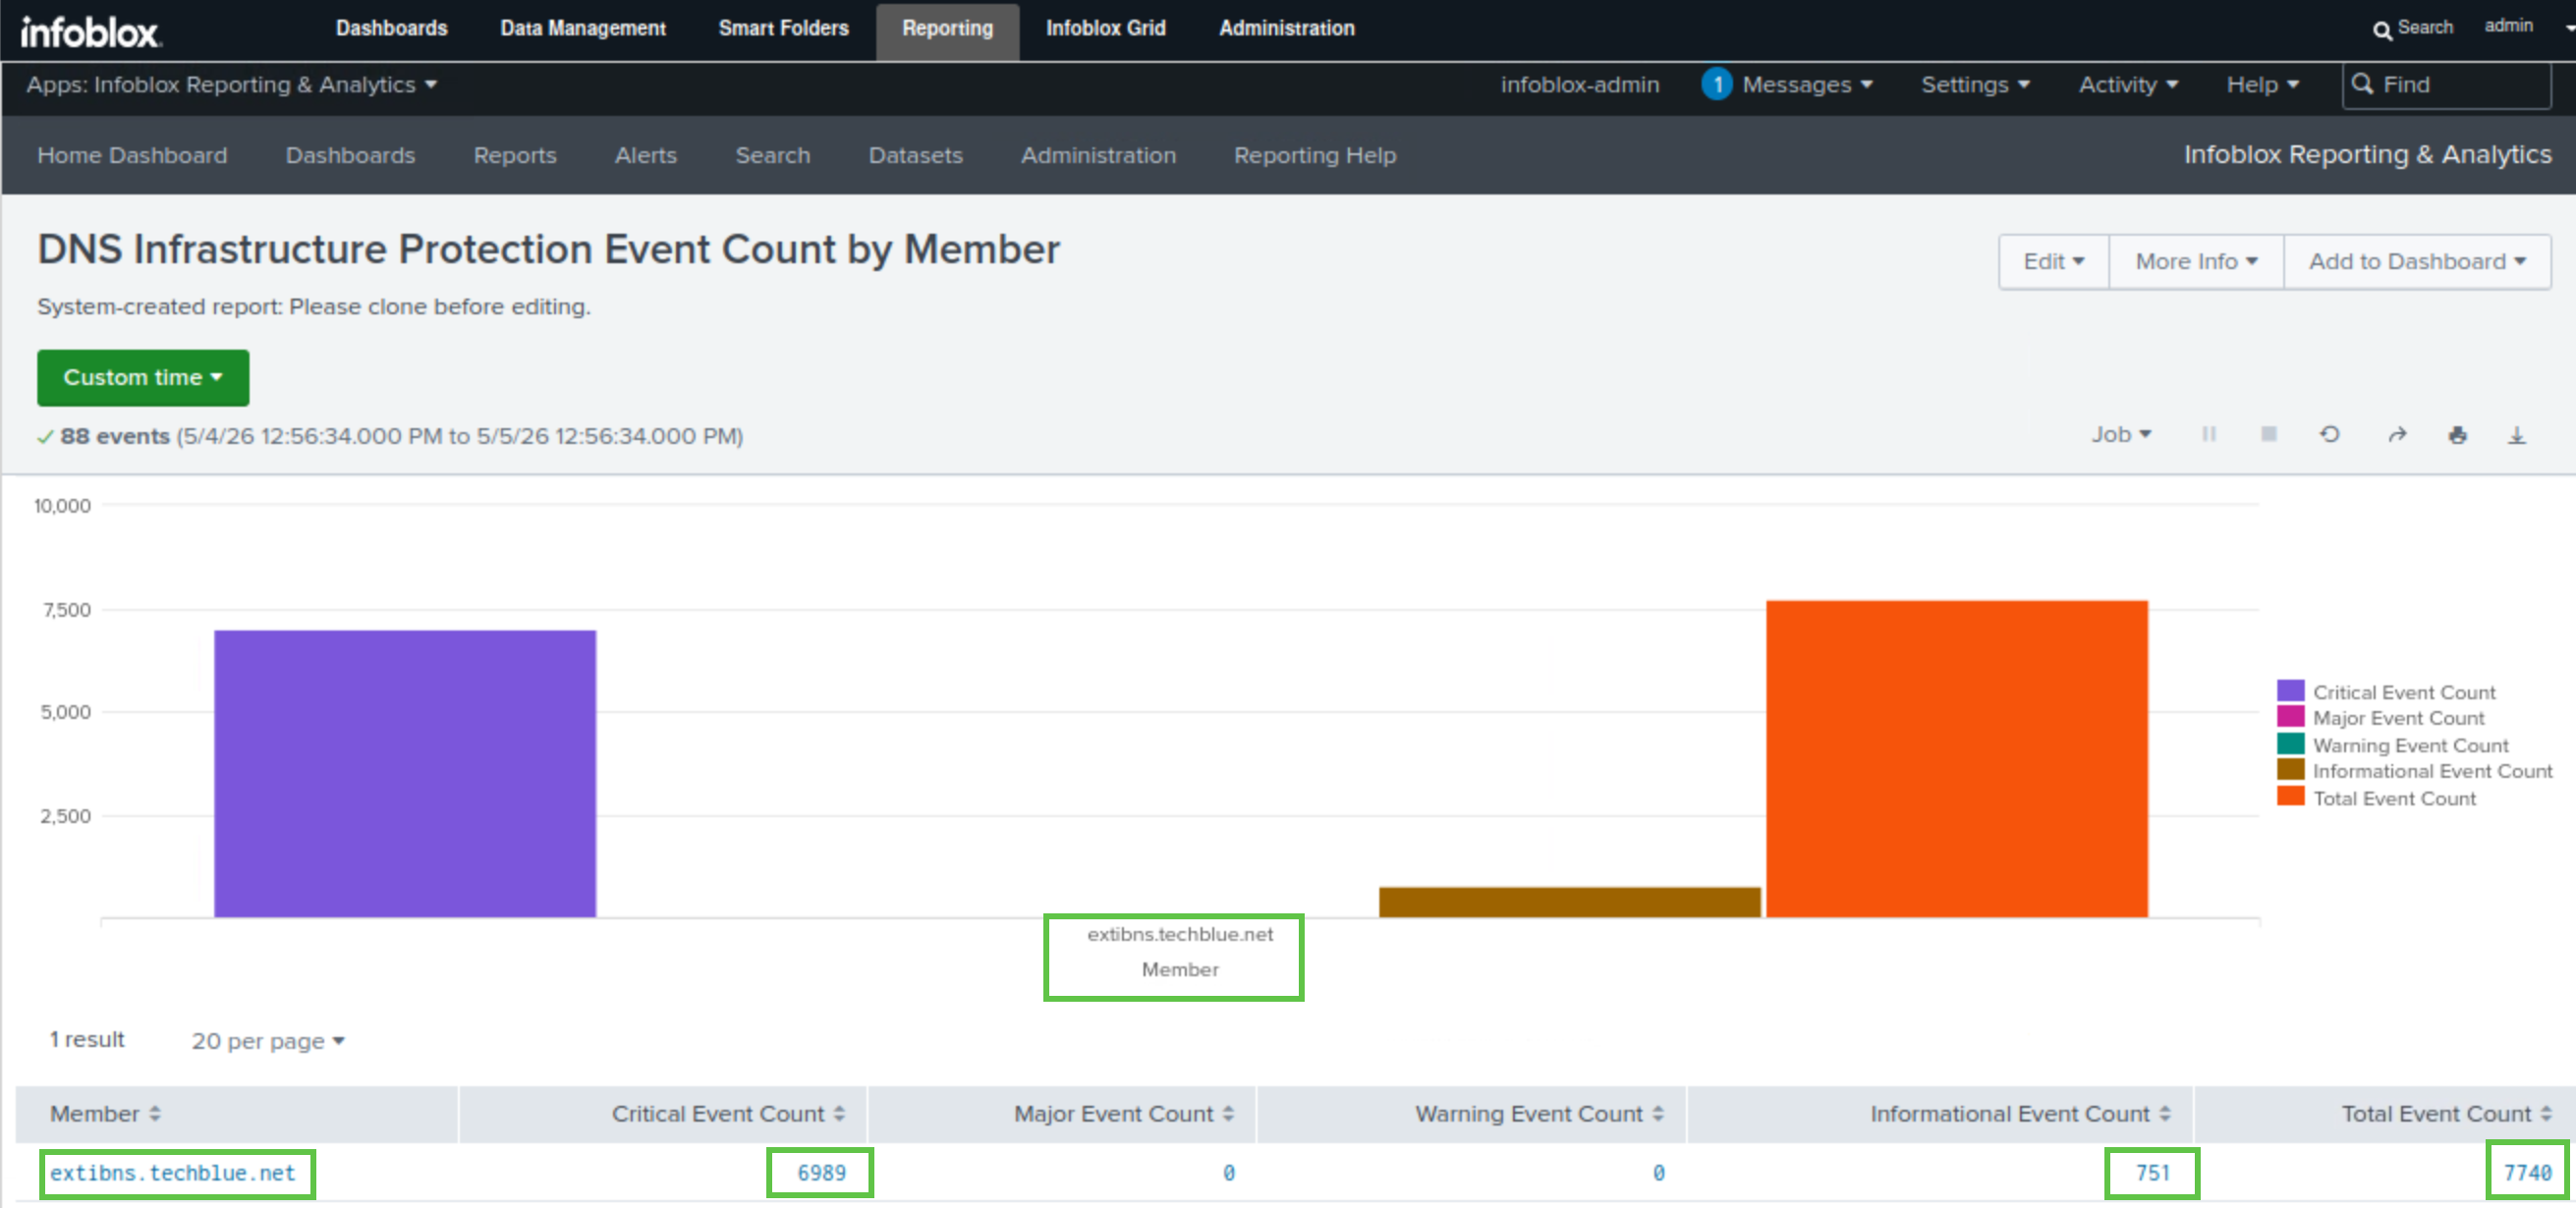This screenshot has height=1208, width=2576.
Task: Change the 20 per page setting
Action: tap(268, 1040)
